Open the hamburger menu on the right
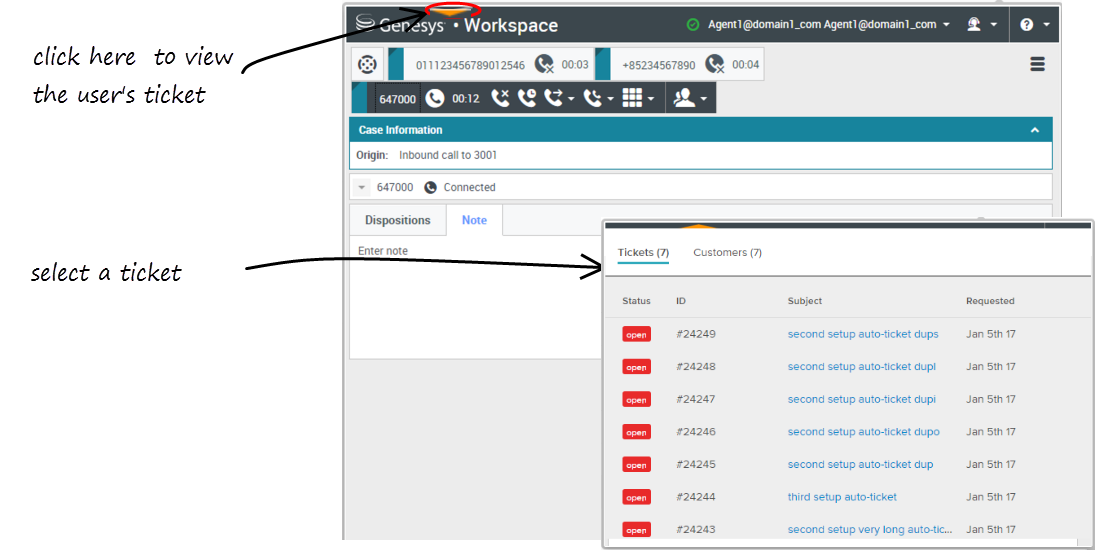Image resolution: width=1095 pixels, height=550 pixels. point(1037,64)
